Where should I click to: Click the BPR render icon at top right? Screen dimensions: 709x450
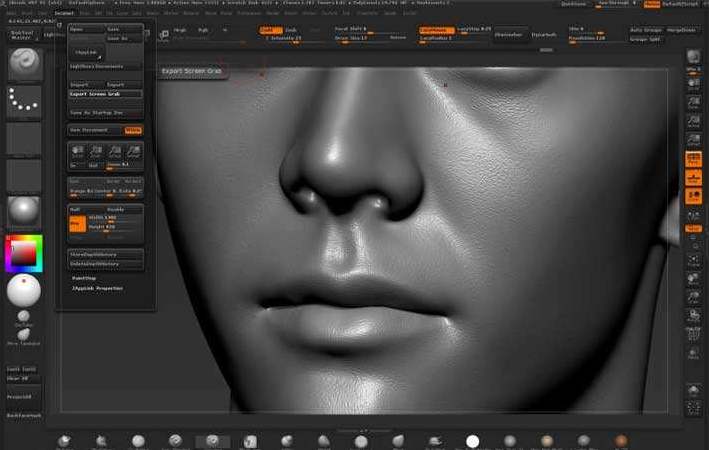693,53
